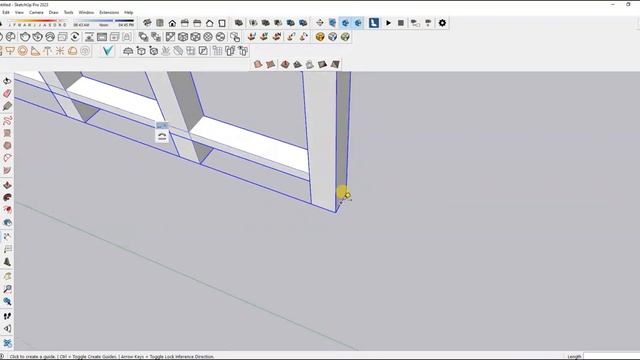Screen dimensions: 640x360
Task: Open the View menu
Action: 19,13
